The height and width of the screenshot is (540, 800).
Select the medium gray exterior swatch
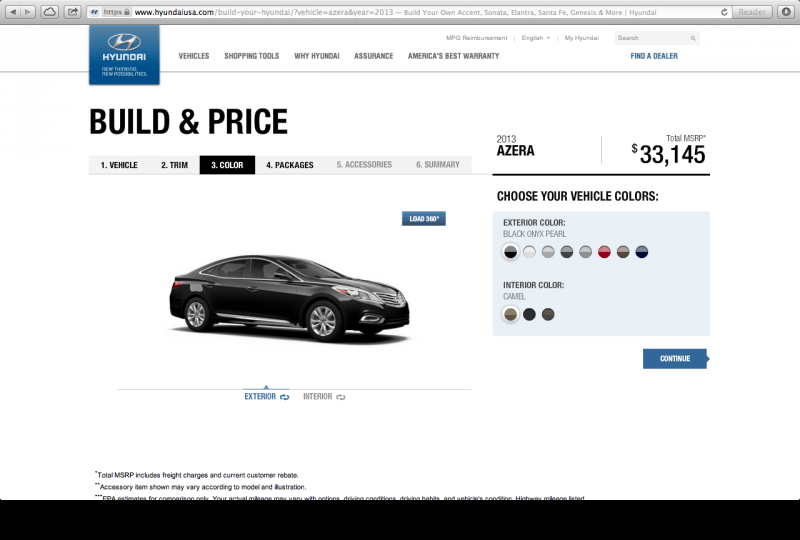(586, 252)
